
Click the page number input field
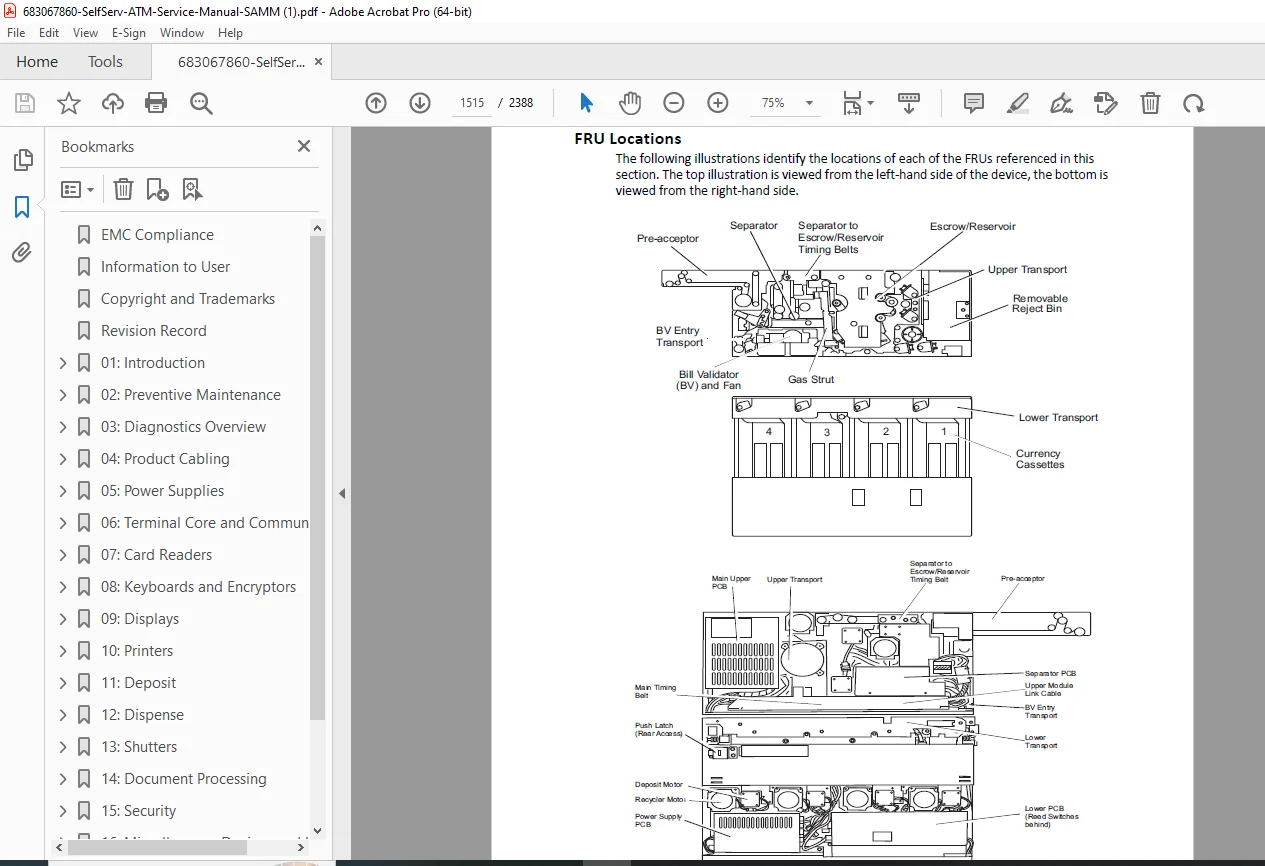click(x=471, y=103)
